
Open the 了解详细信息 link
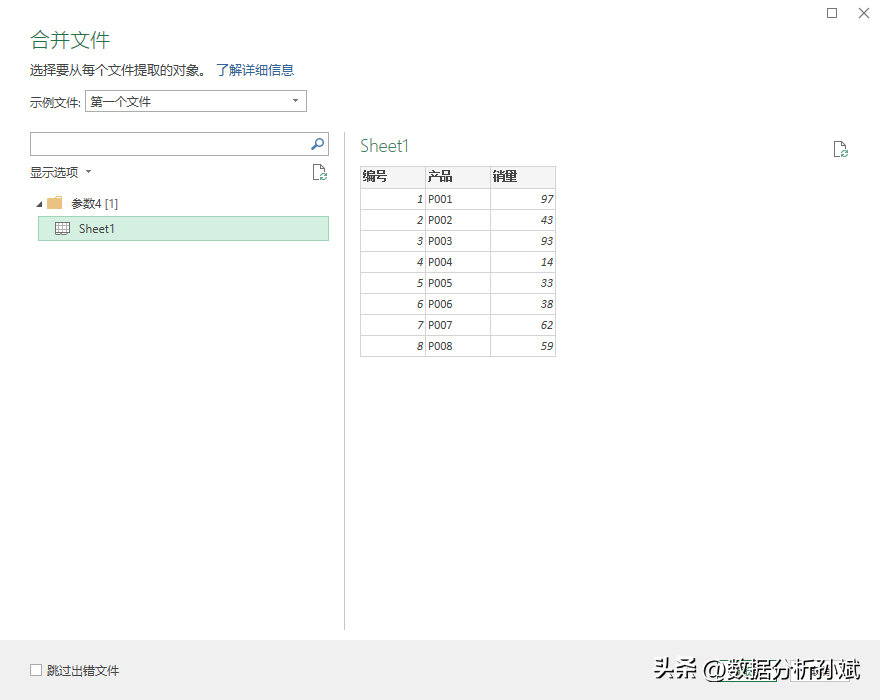pyautogui.click(x=255, y=70)
